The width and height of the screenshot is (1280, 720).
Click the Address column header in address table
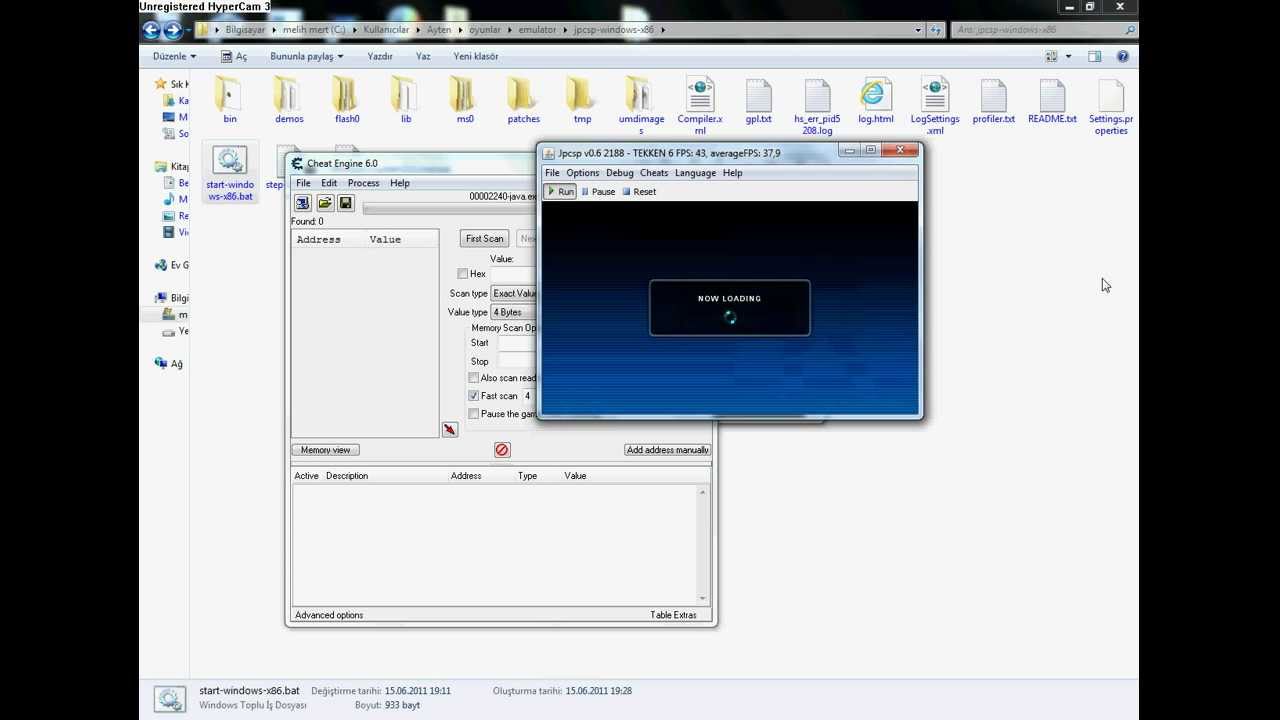(466, 476)
